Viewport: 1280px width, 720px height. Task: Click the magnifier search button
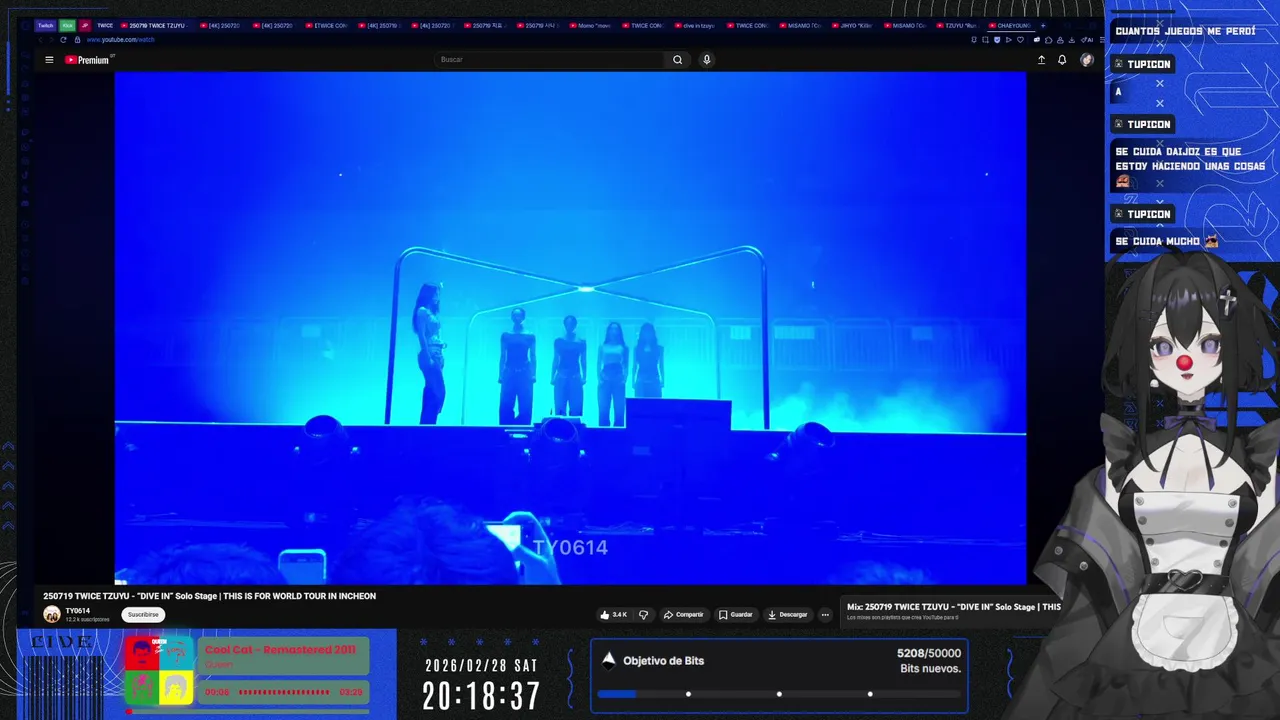coord(677,59)
